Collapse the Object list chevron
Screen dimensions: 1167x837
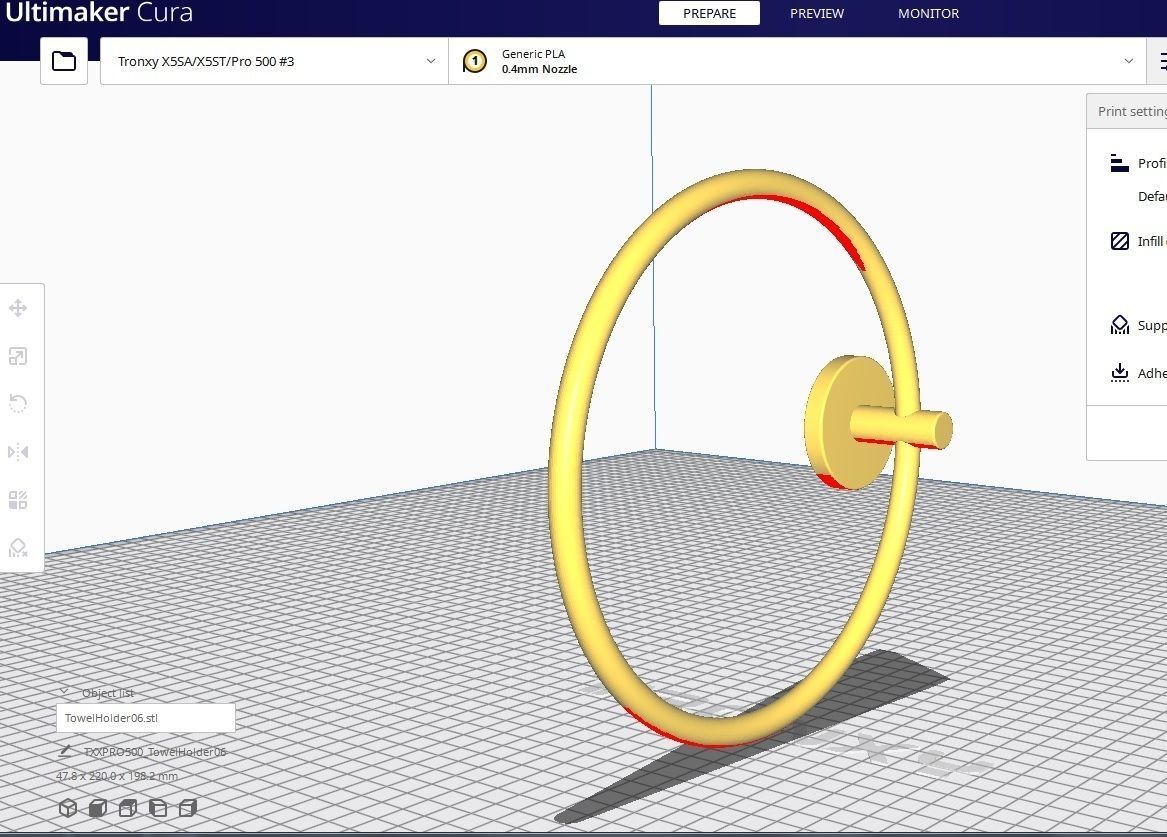click(x=64, y=692)
